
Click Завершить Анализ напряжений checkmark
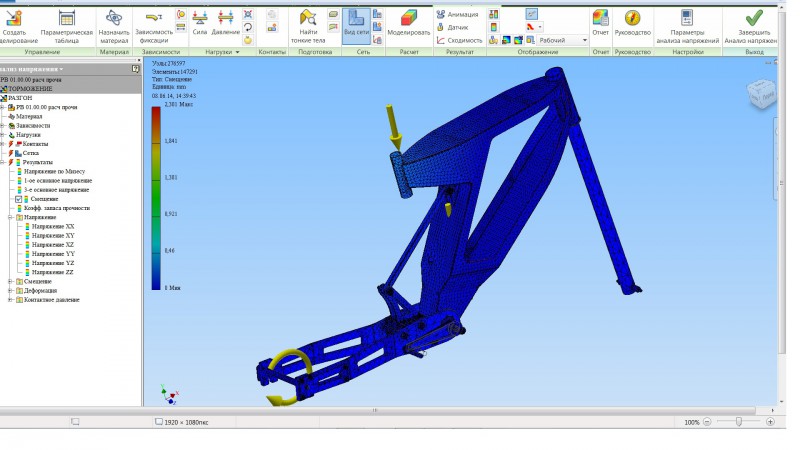(754, 18)
